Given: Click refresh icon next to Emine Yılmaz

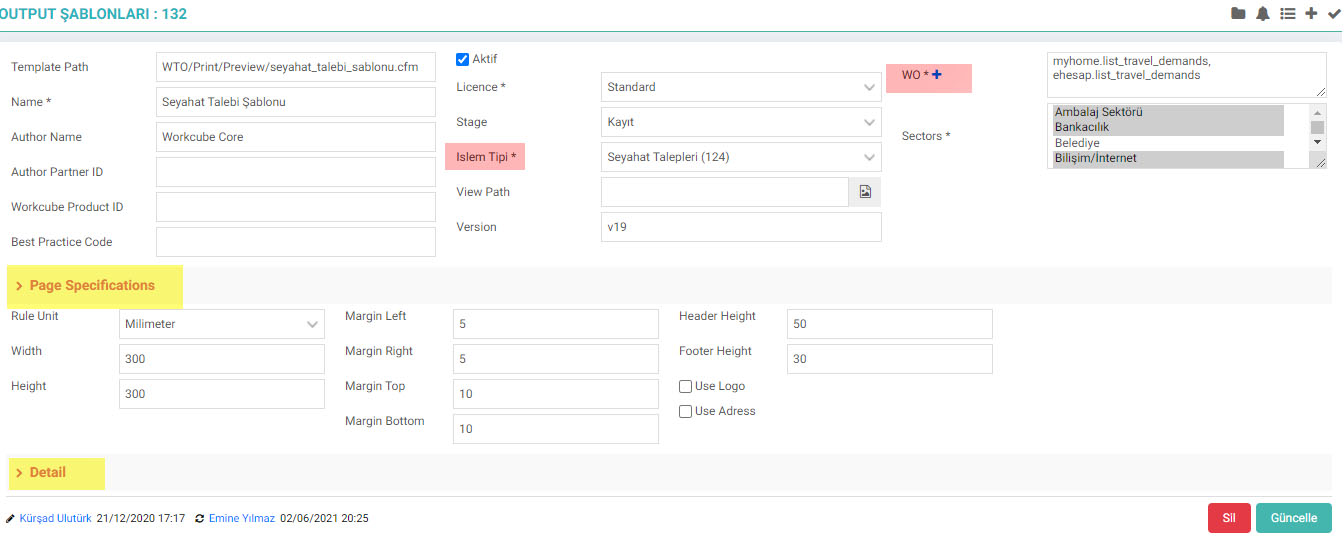Looking at the screenshot, I should pos(200,519).
